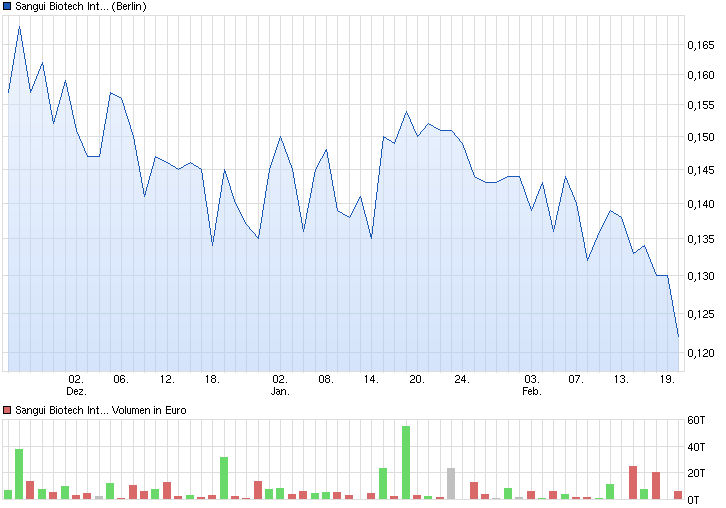The height and width of the screenshot is (508, 726).
Task: Click the '19.' February date label
Action: [x=667, y=379]
